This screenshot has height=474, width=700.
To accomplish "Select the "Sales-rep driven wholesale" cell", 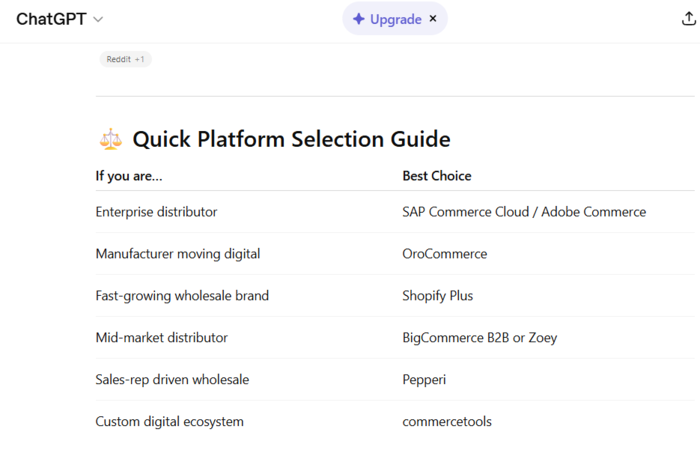I will (172, 380).
